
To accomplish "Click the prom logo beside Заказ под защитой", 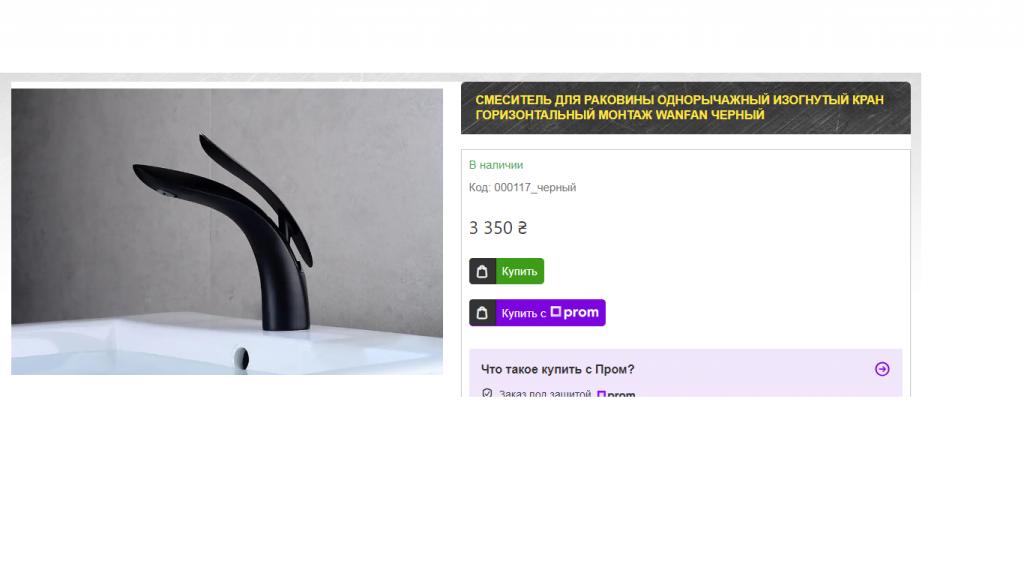I will coord(616,394).
